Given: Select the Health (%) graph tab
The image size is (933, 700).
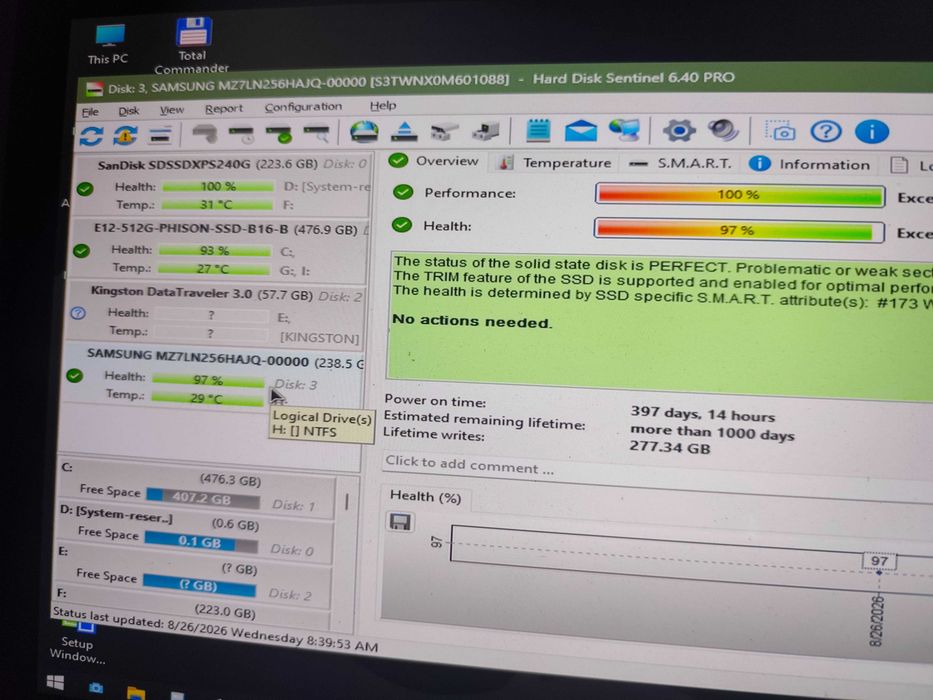Looking at the screenshot, I should 425,496.
